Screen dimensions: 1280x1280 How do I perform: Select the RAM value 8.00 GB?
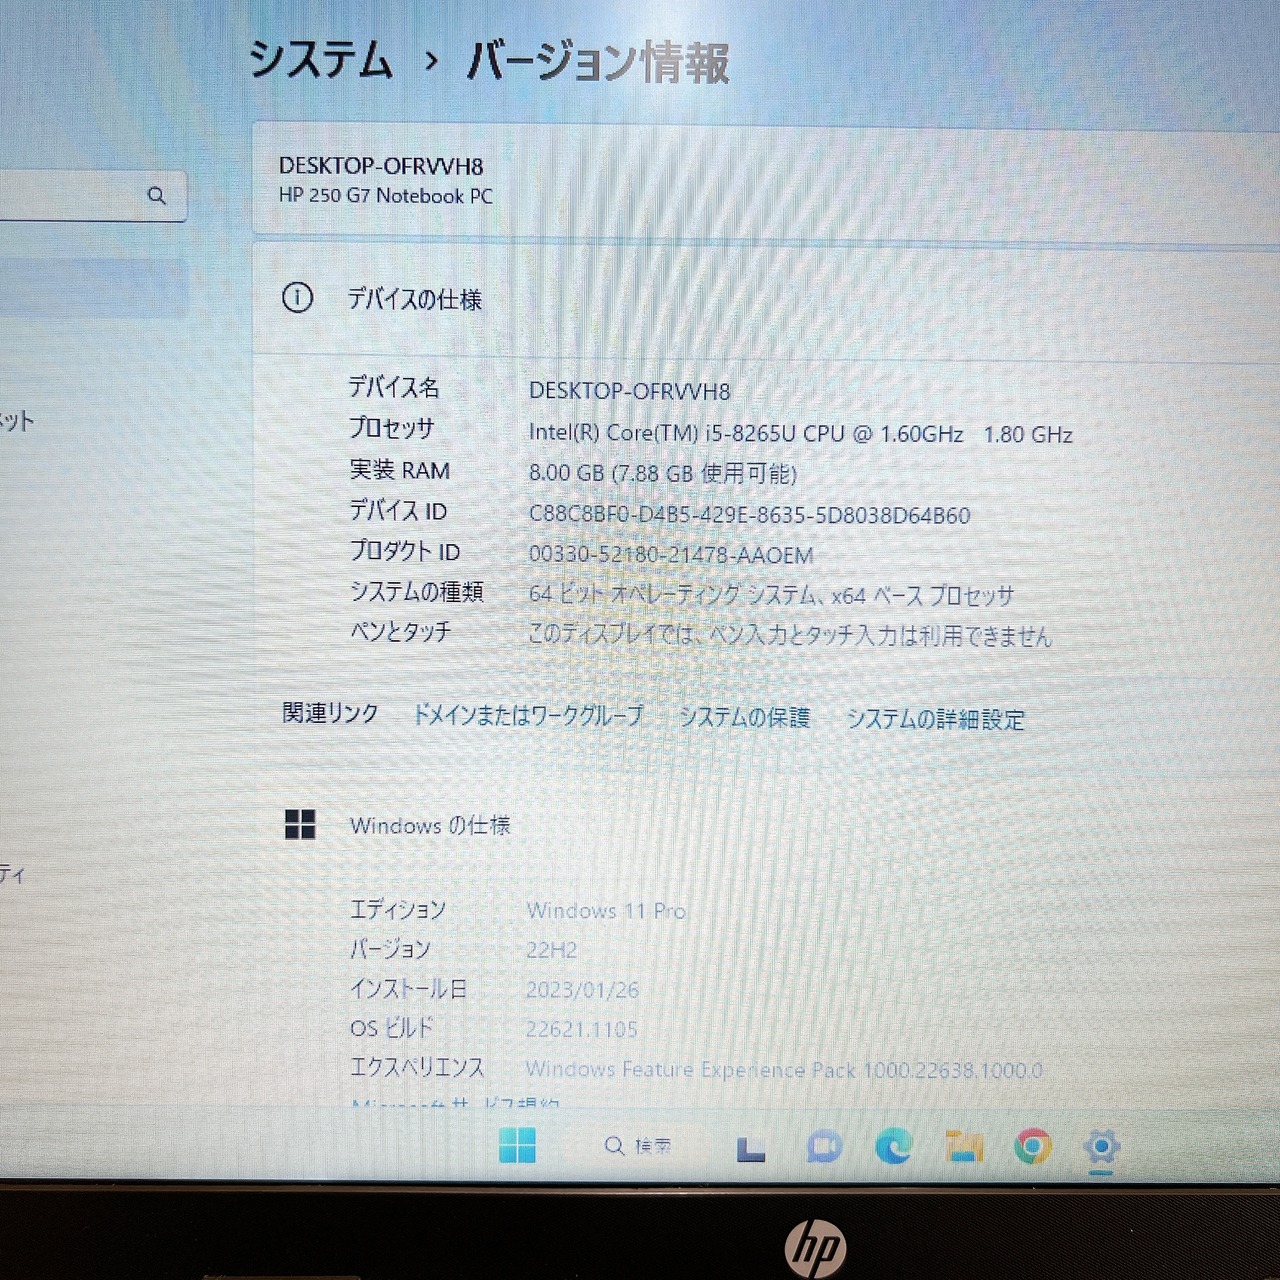coord(663,473)
